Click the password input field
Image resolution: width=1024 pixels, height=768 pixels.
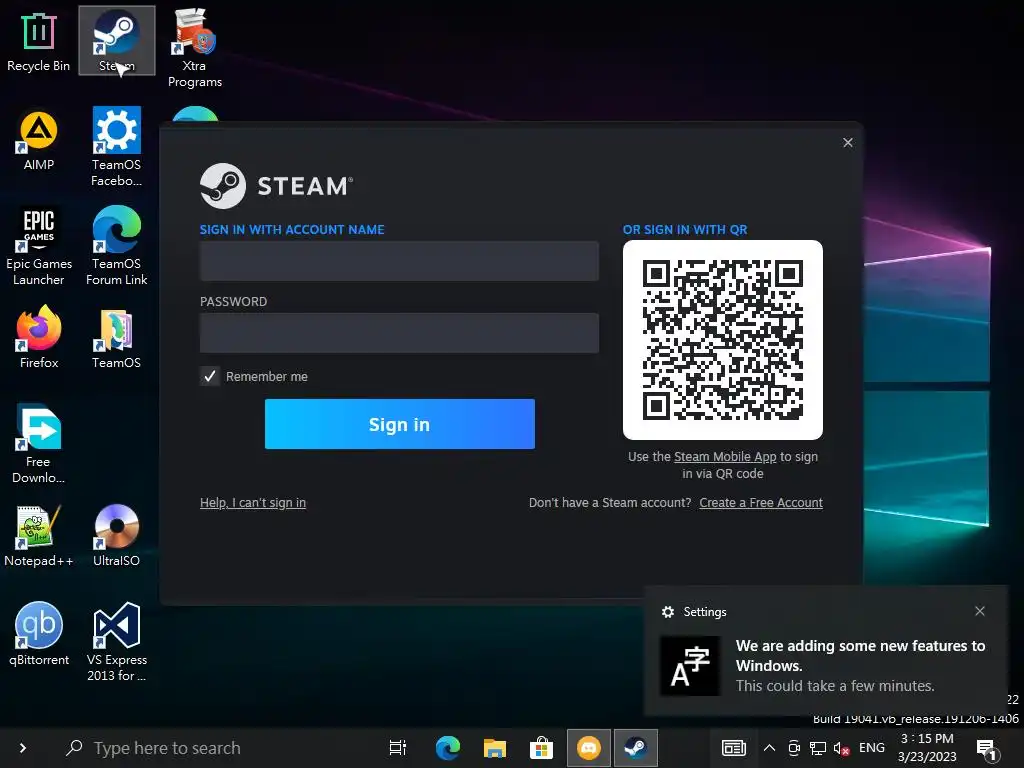[x=399, y=333]
